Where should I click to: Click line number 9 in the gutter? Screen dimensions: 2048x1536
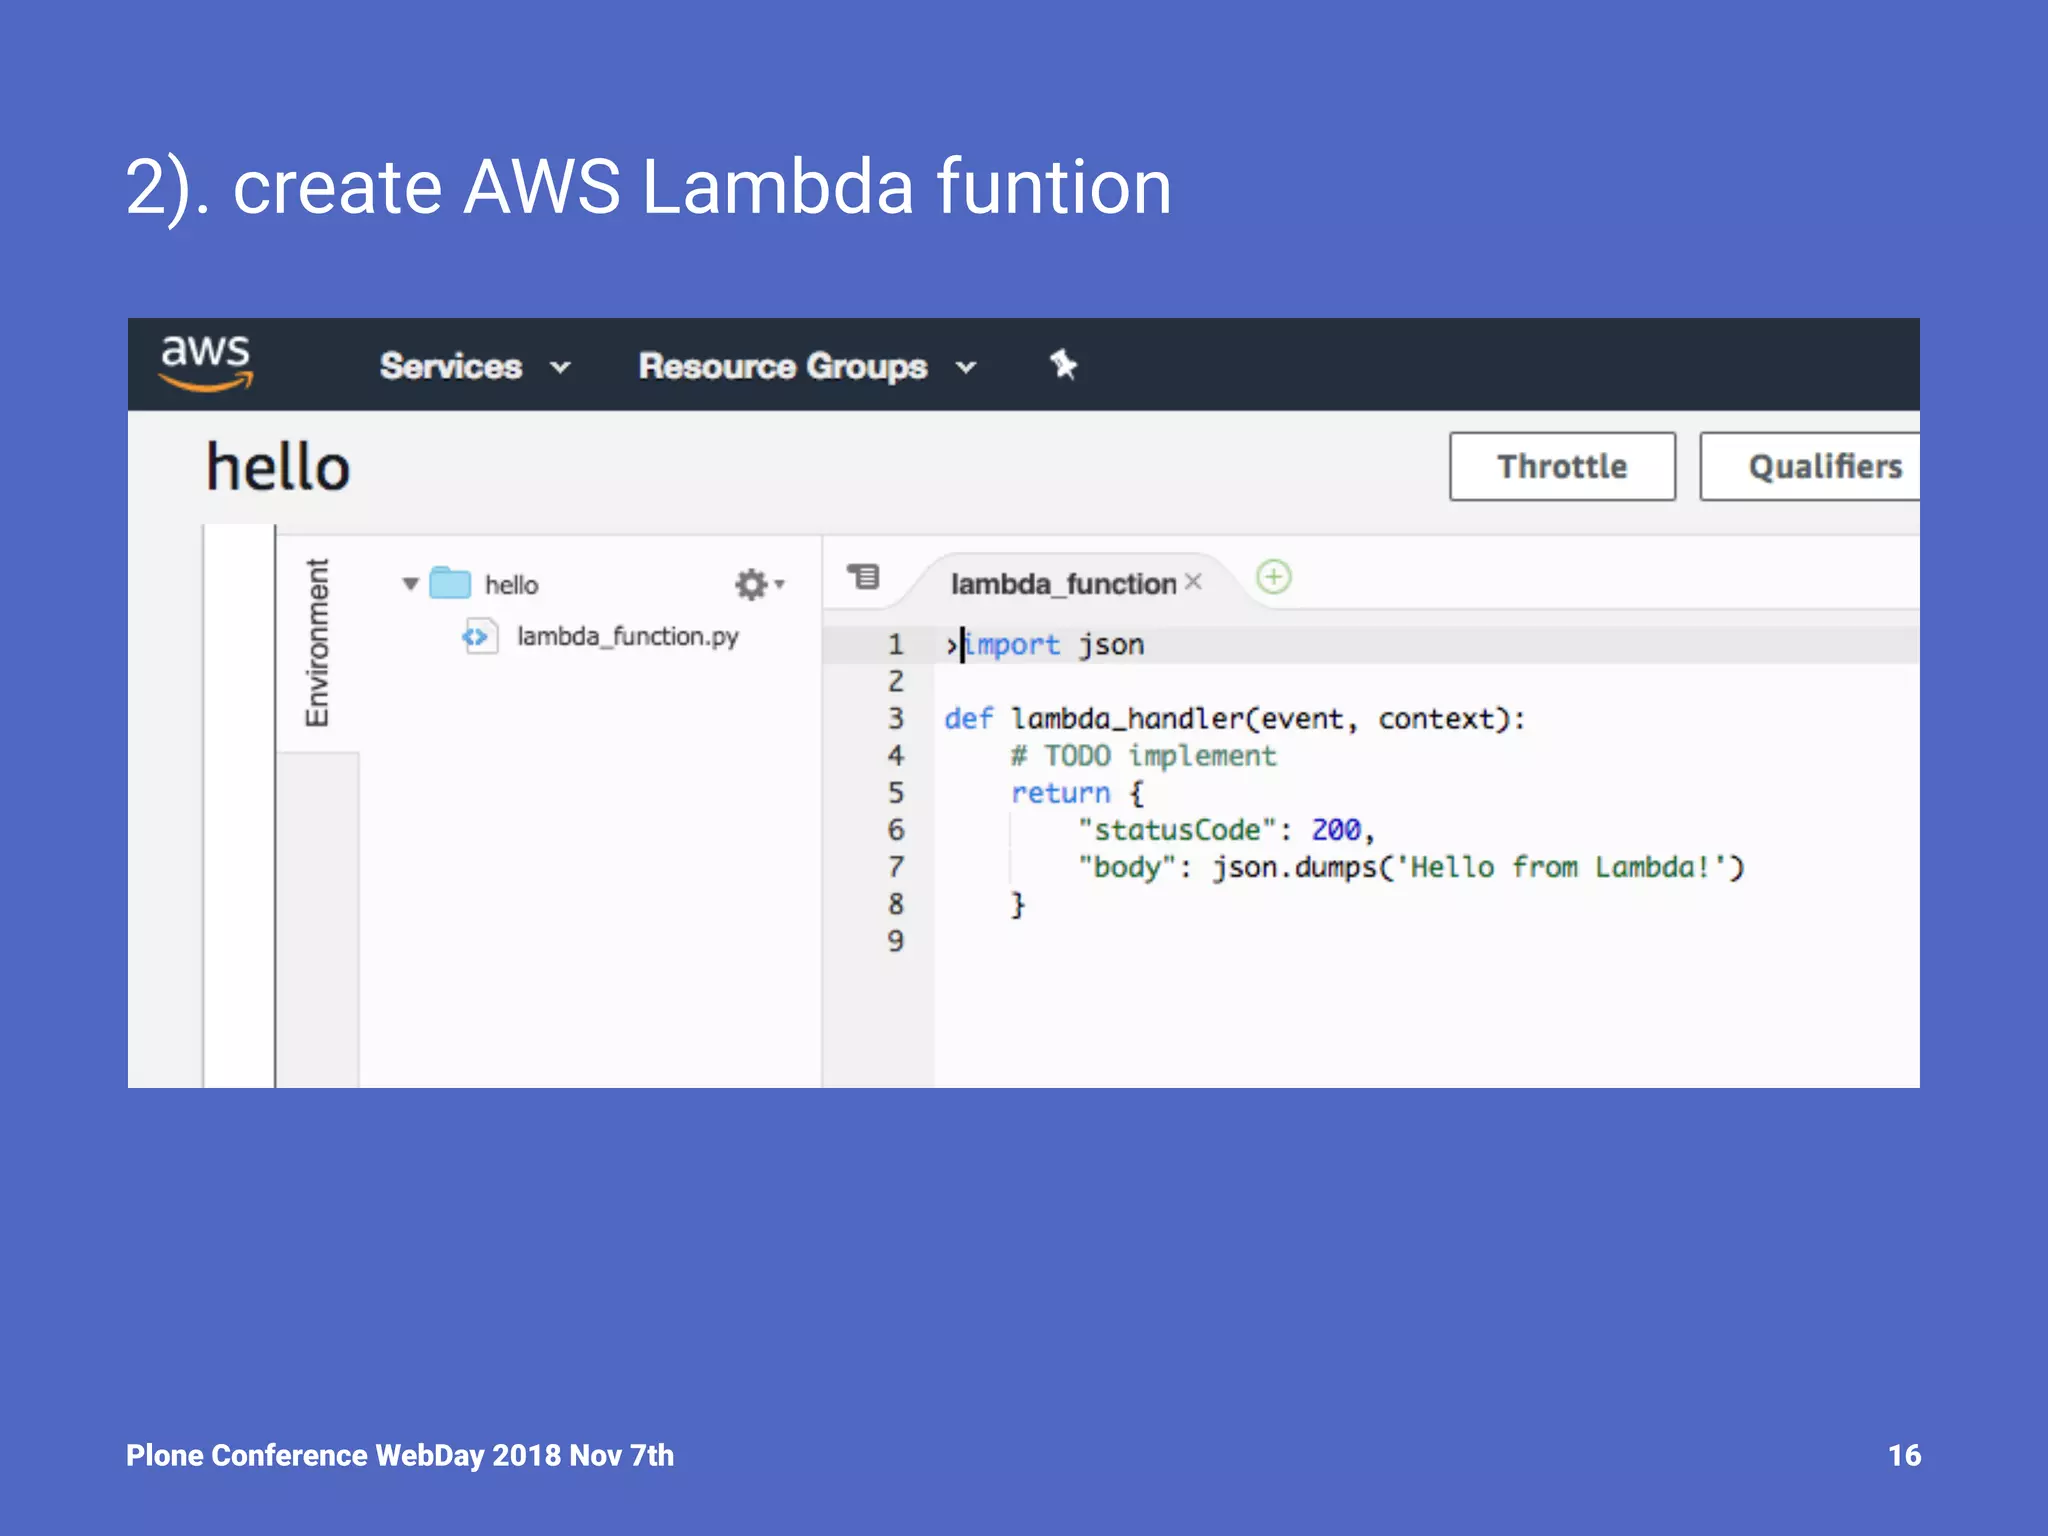896,941
